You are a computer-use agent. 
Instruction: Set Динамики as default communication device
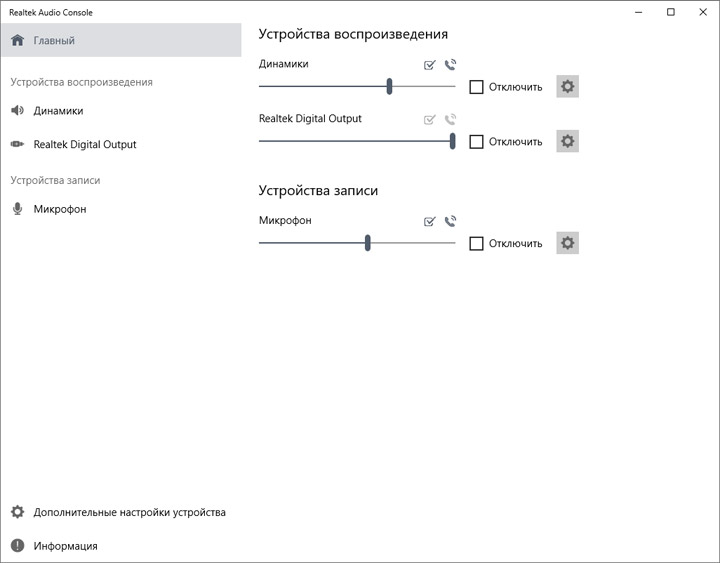450,65
